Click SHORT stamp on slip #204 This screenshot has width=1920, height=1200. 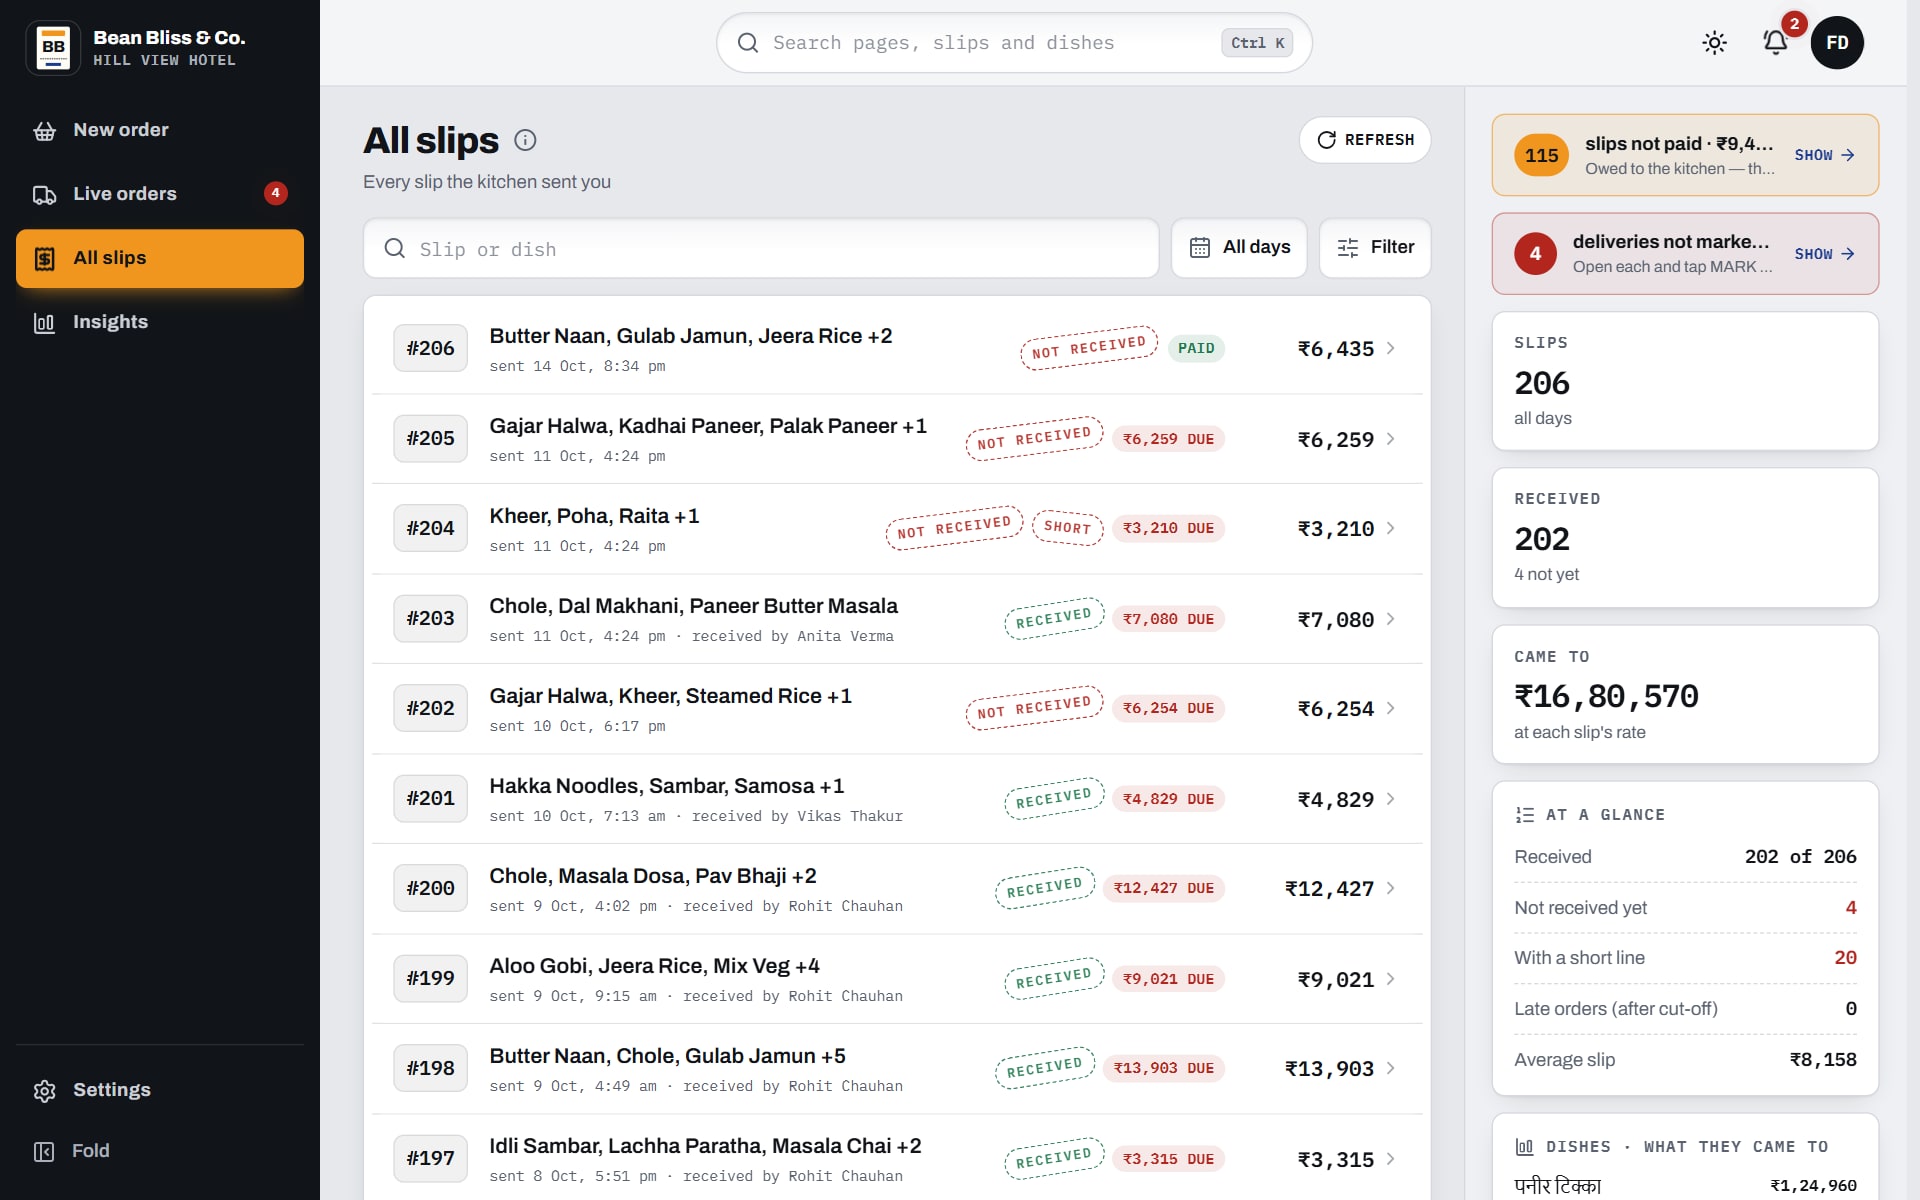click(1067, 527)
